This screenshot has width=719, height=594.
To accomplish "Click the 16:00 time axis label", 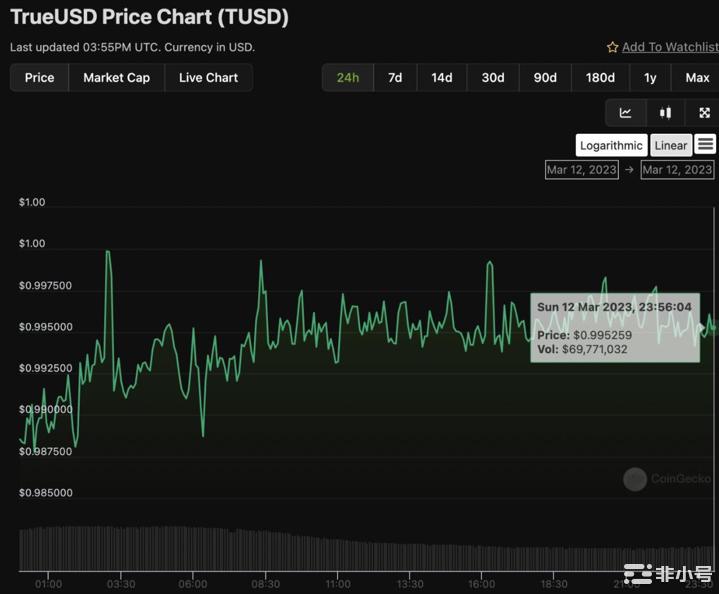I will coord(481,584).
